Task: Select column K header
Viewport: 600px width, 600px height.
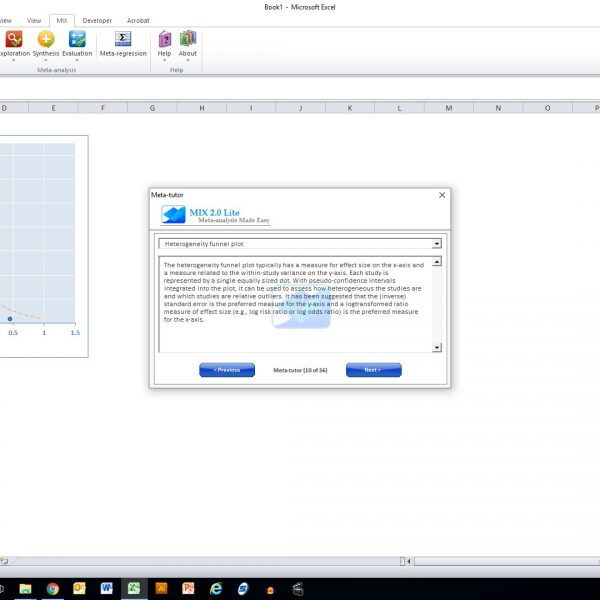Action: 350,108
